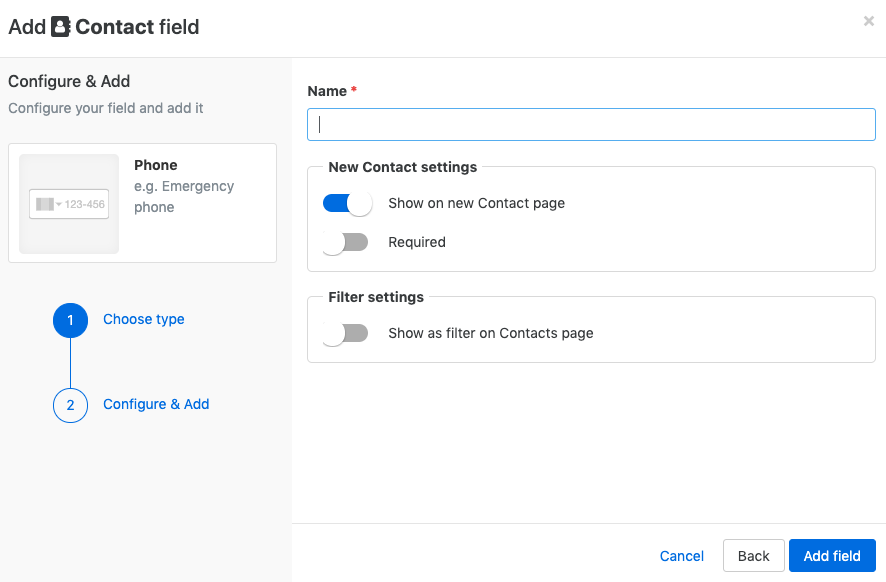The height and width of the screenshot is (582, 886).
Task: Disable Show on new Contact page toggle
Action: point(347,203)
